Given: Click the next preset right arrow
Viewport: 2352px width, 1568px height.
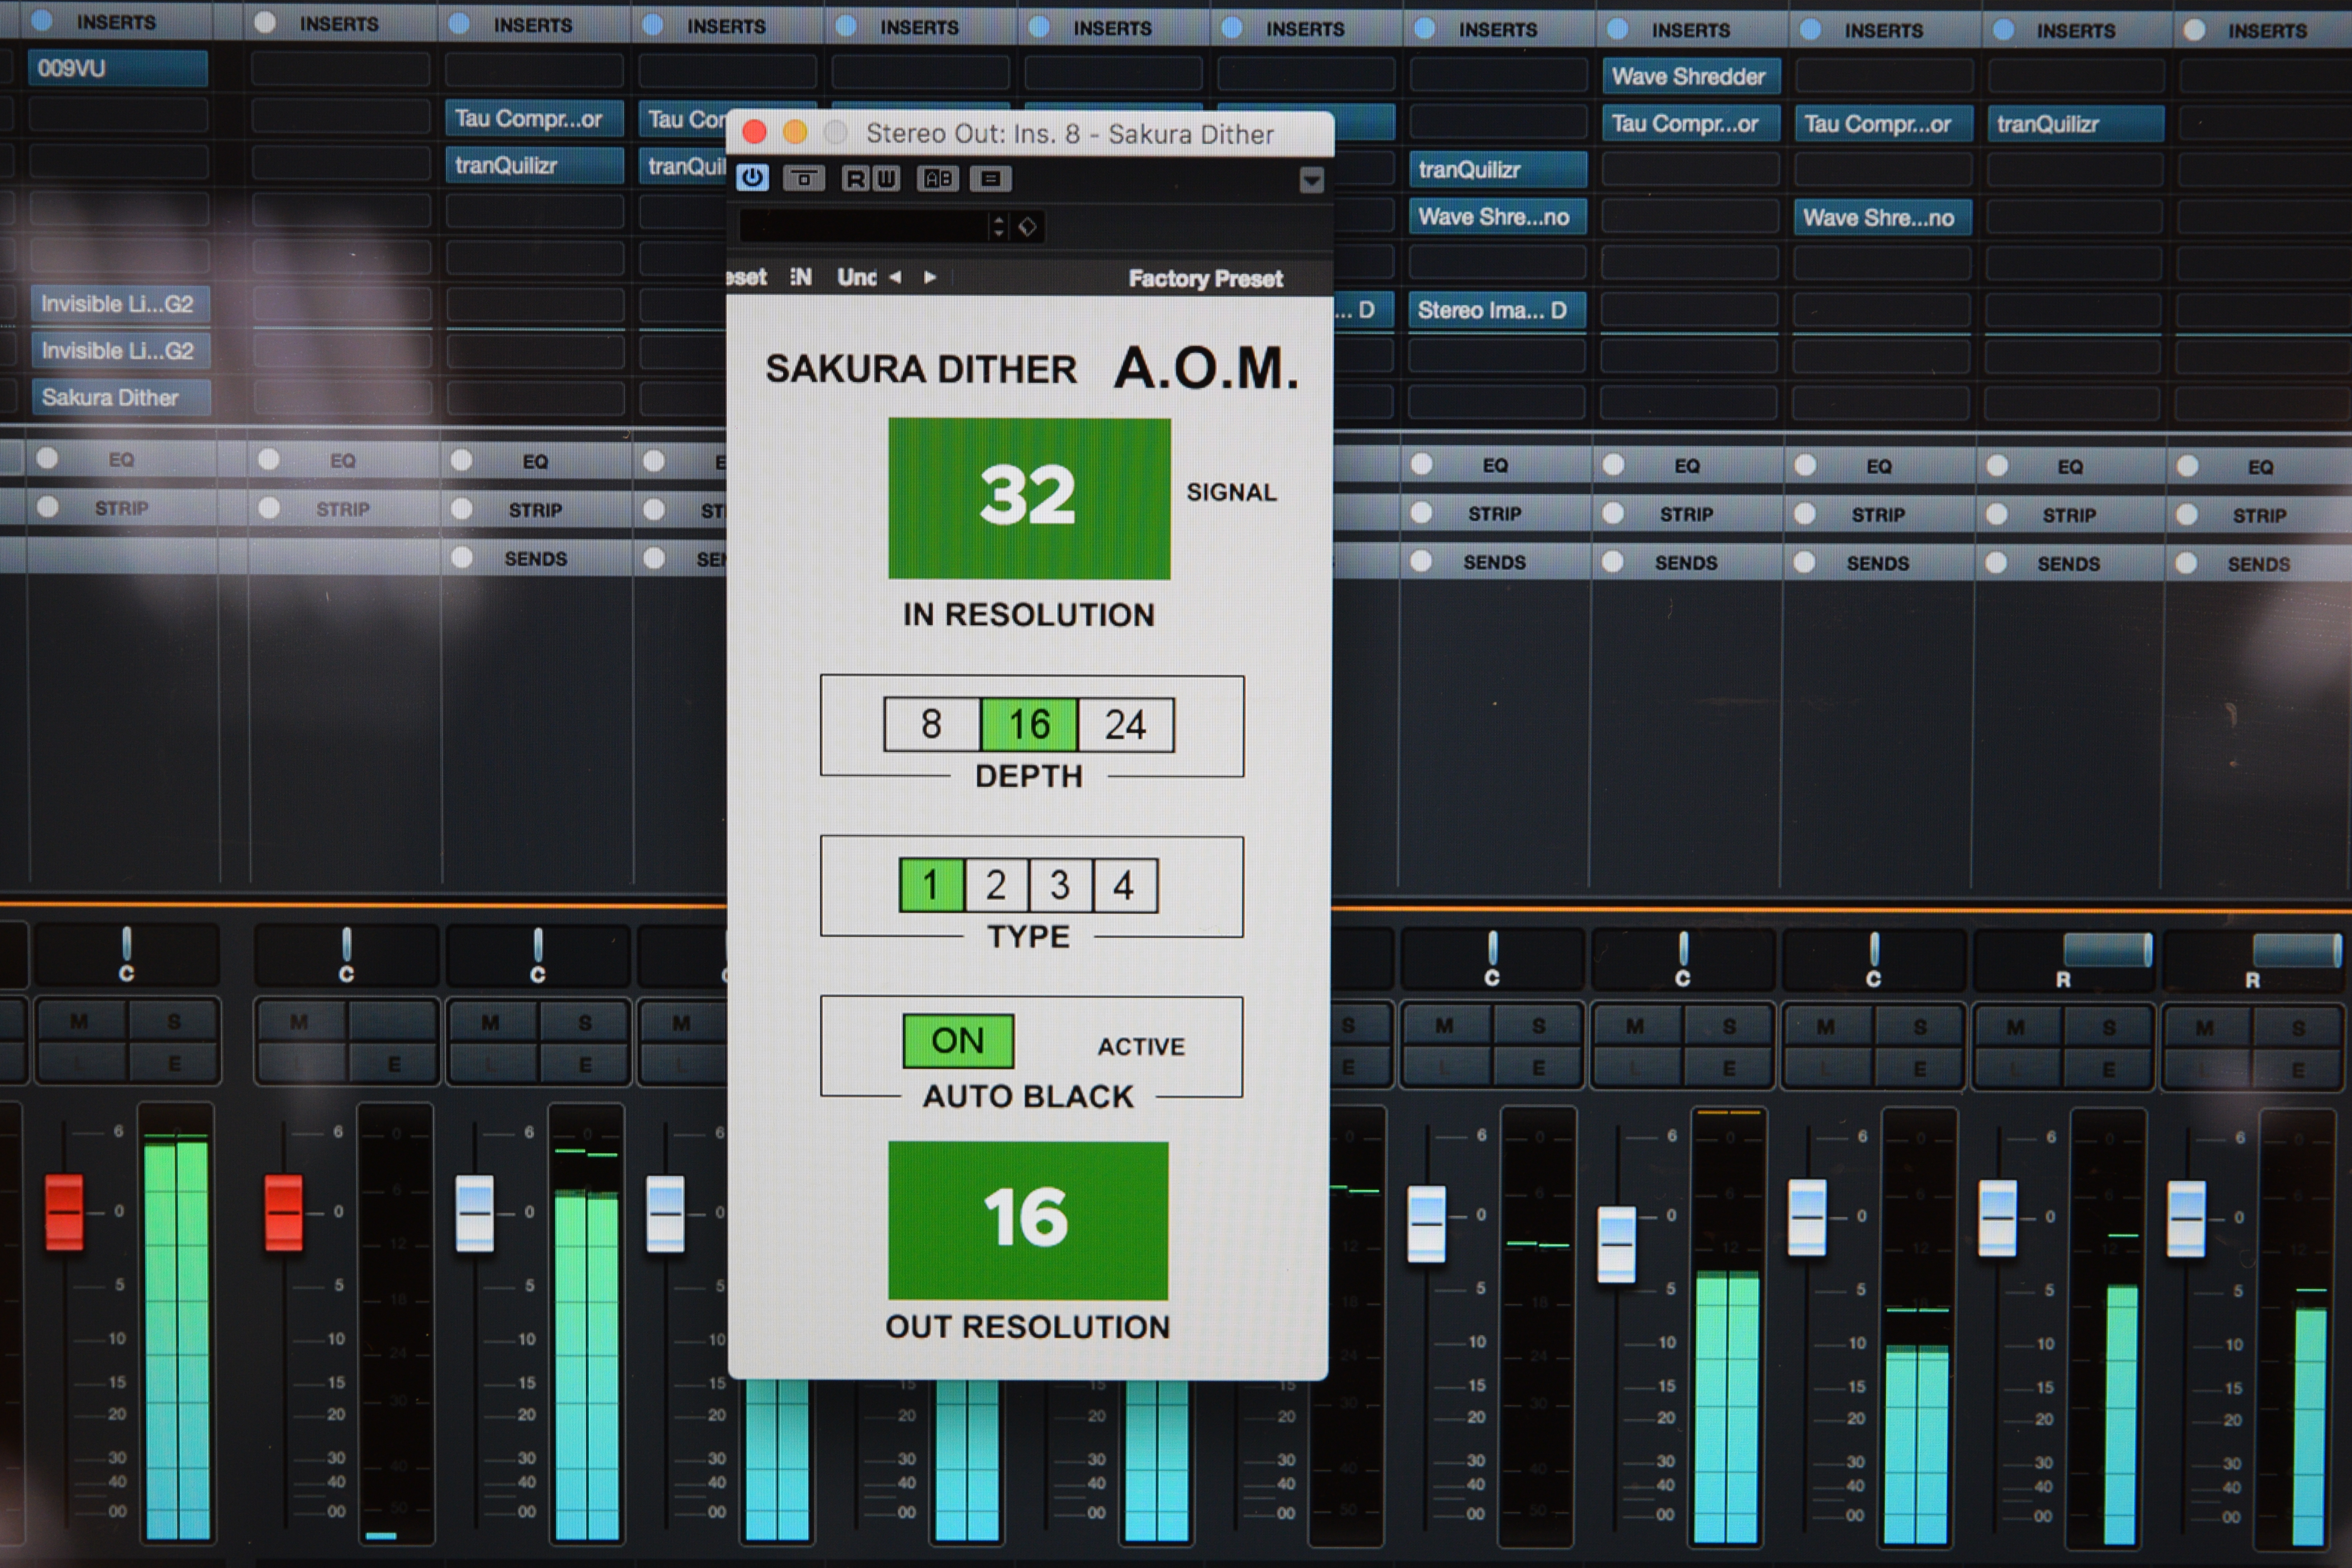Looking at the screenshot, I should pos(930,277).
